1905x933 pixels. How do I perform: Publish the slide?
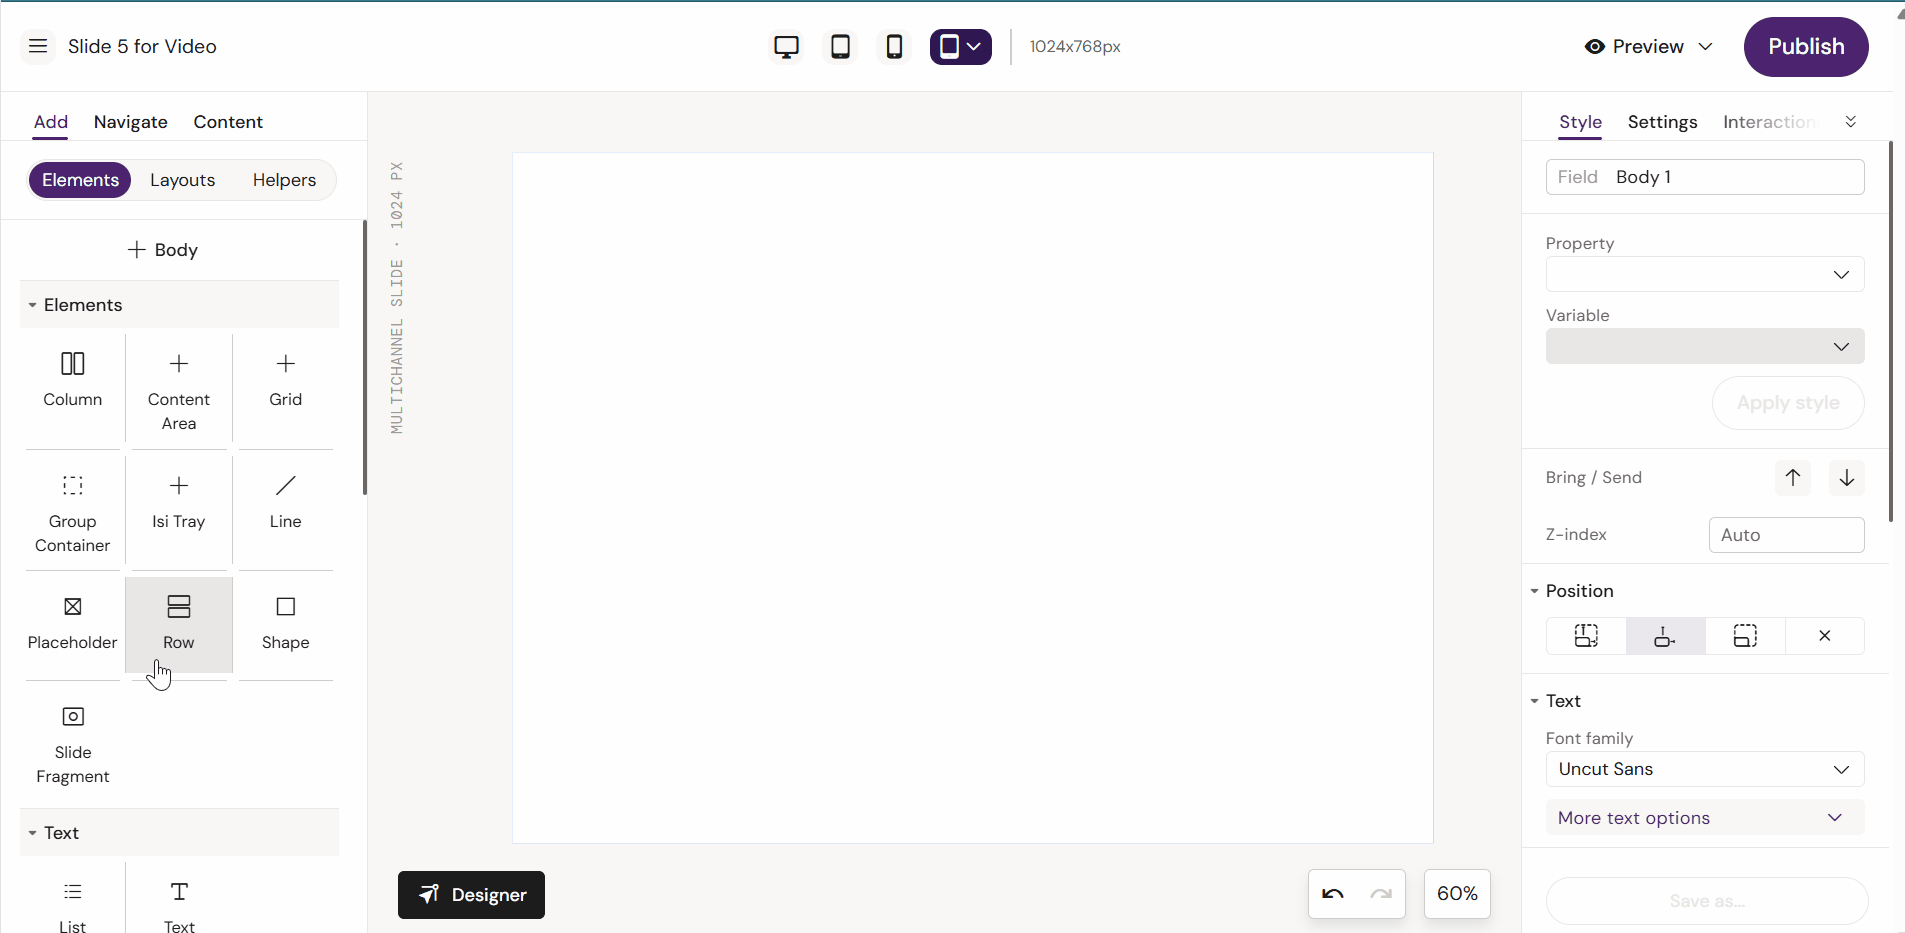coord(1805,46)
